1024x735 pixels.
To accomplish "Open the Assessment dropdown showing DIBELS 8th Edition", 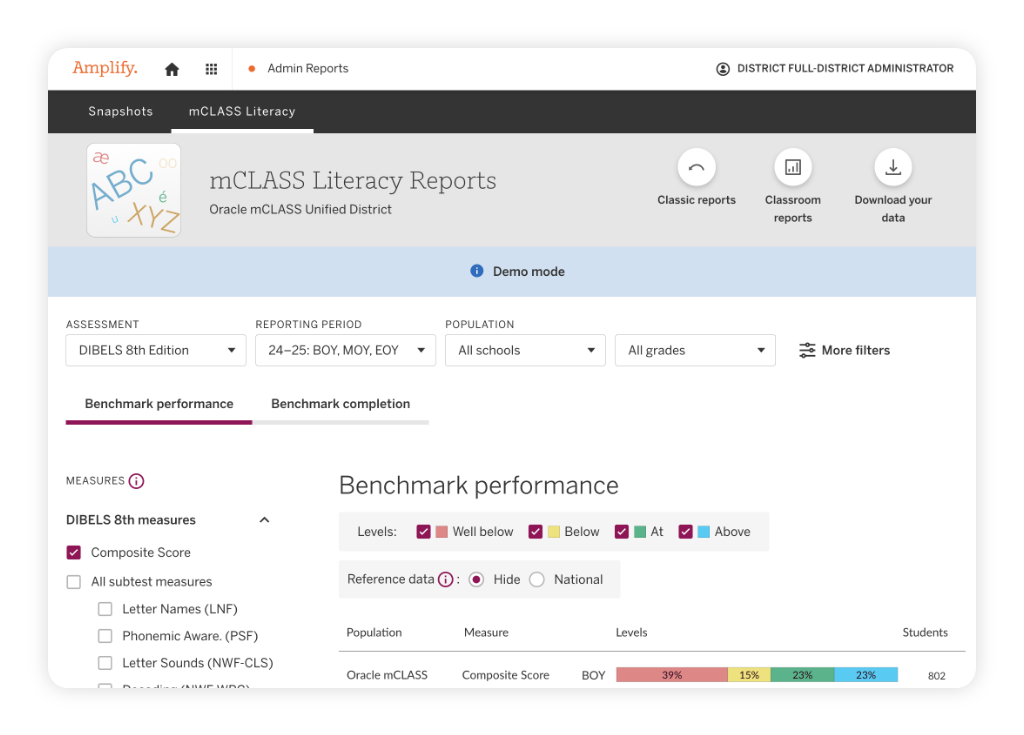I will (x=155, y=350).
